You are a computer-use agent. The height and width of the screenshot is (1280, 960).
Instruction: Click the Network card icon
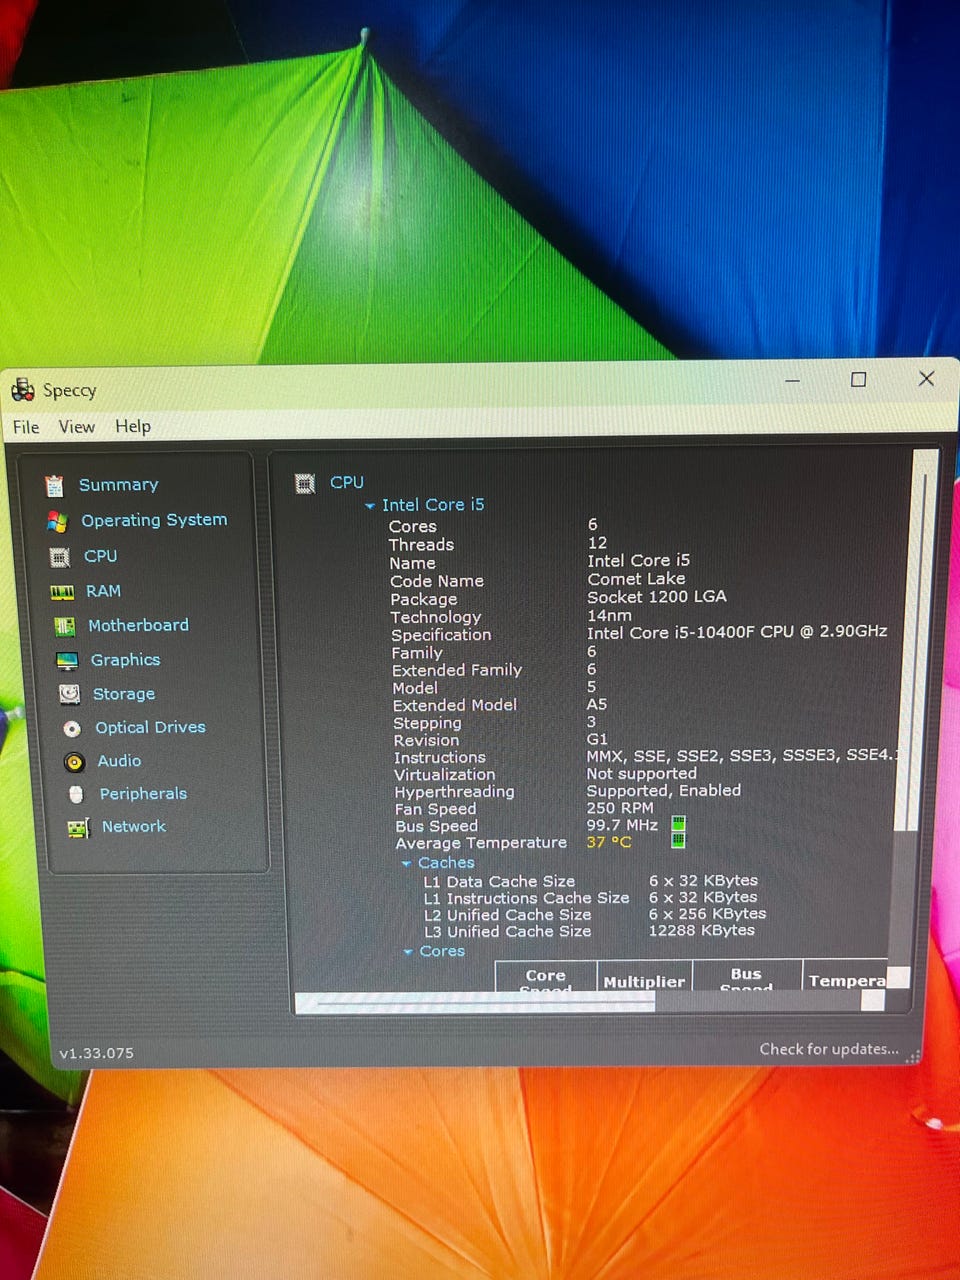pos(78,828)
